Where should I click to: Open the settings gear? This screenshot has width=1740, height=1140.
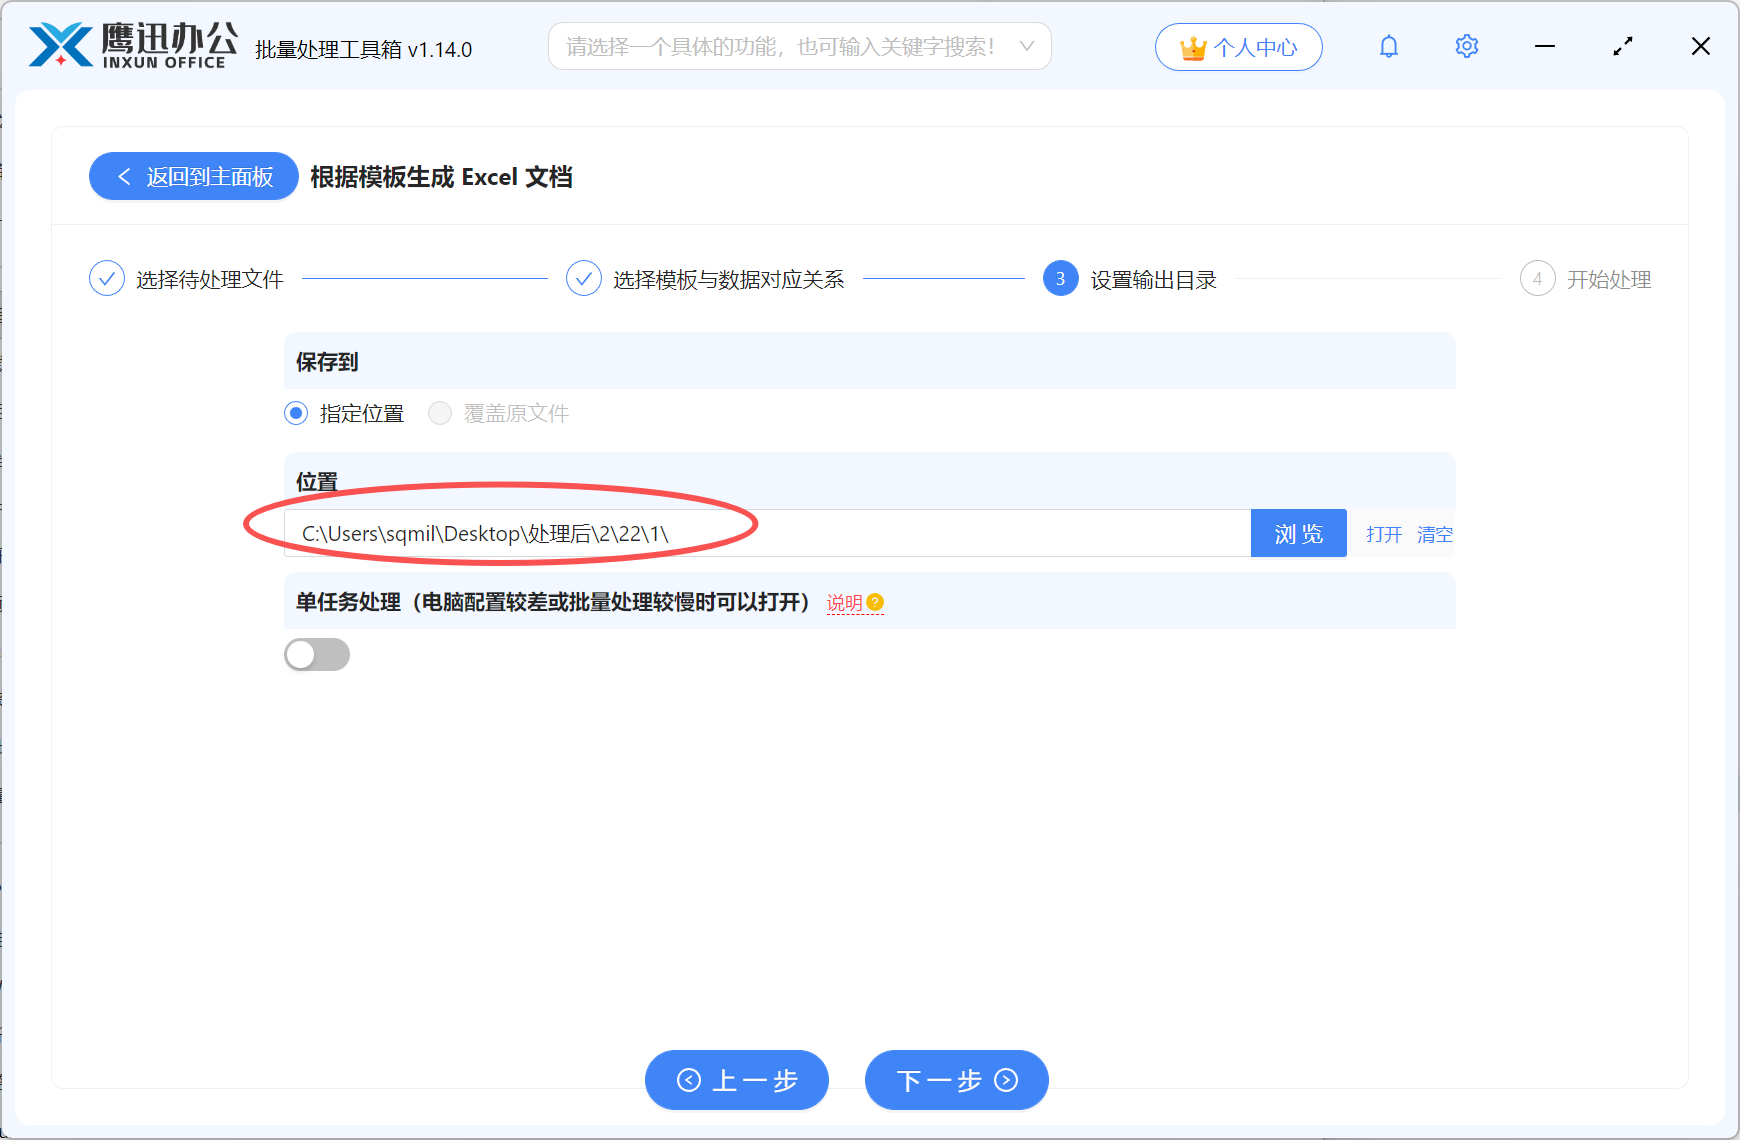(x=1466, y=46)
